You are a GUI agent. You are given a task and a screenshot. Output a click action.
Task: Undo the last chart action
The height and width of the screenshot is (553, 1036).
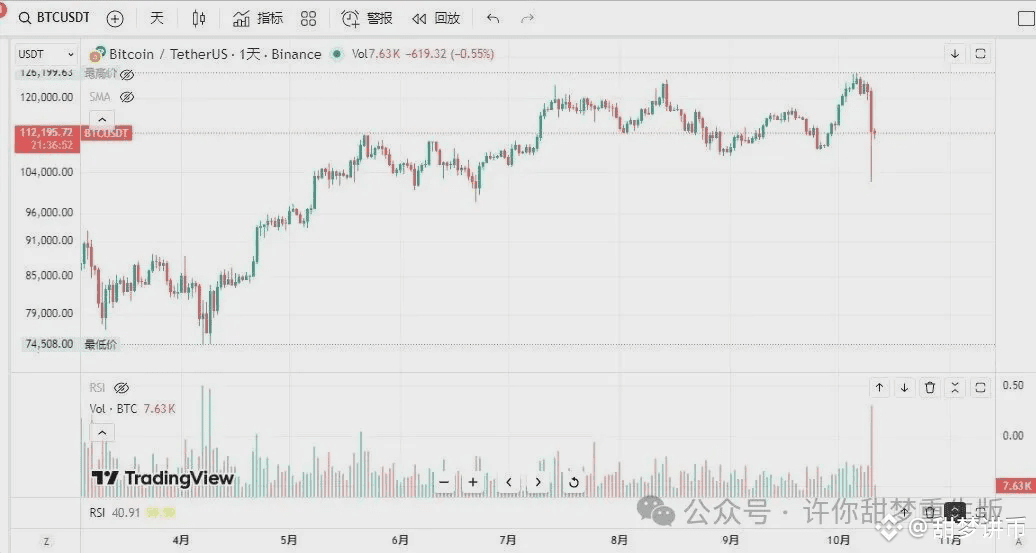point(493,18)
